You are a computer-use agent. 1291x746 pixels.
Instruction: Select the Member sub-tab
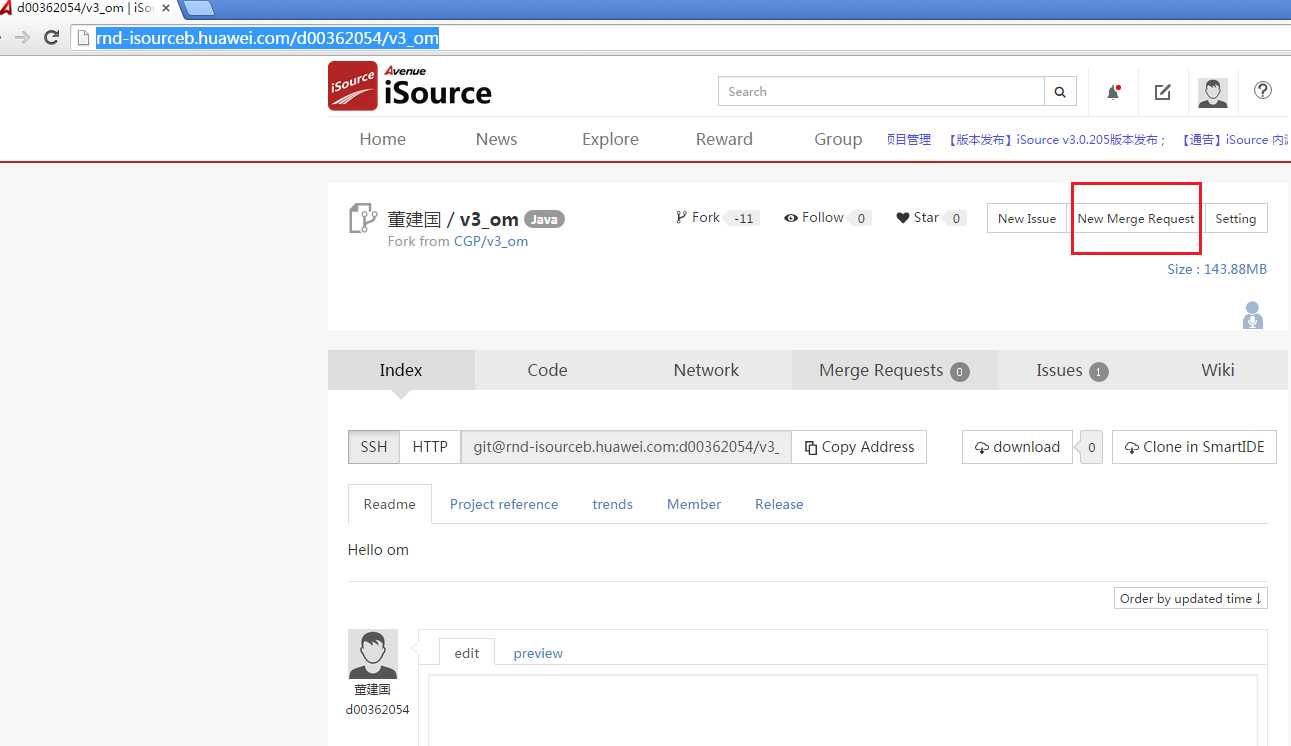pyautogui.click(x=693, y=504)
